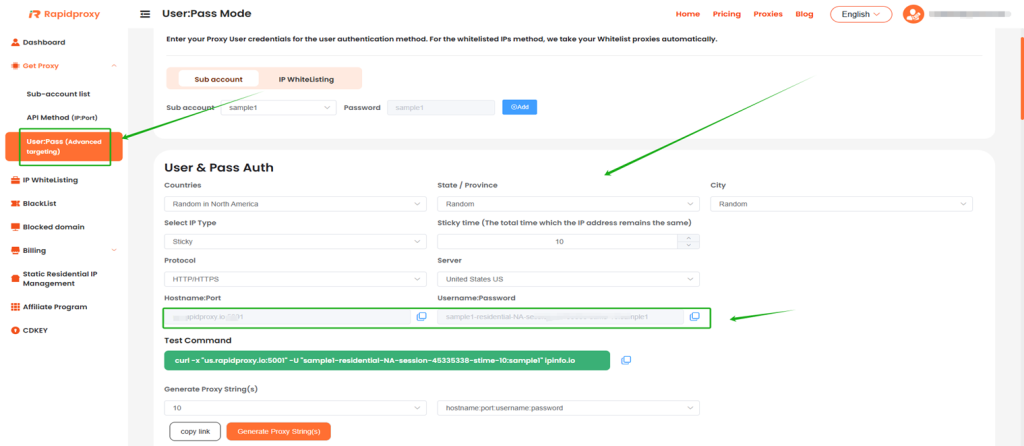Open the Pricing link in the top navigation

pos(726,14)
